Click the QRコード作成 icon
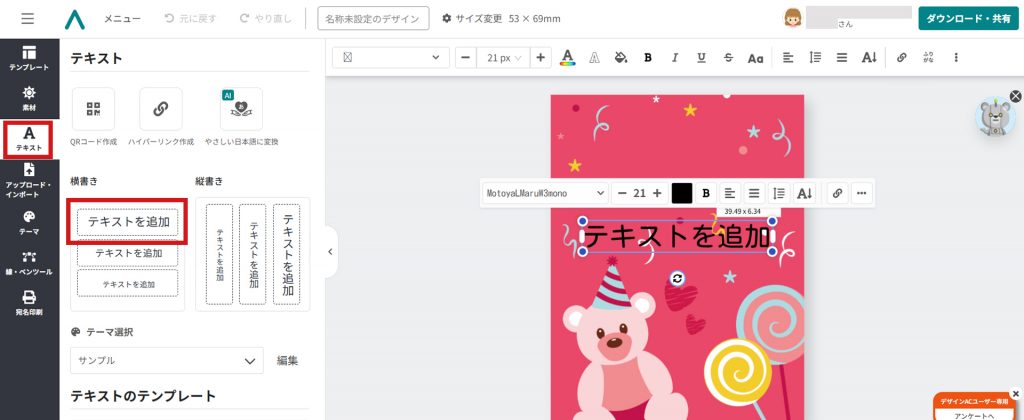This screenshot has width=1024, height=420. click(x=93, y=109)
